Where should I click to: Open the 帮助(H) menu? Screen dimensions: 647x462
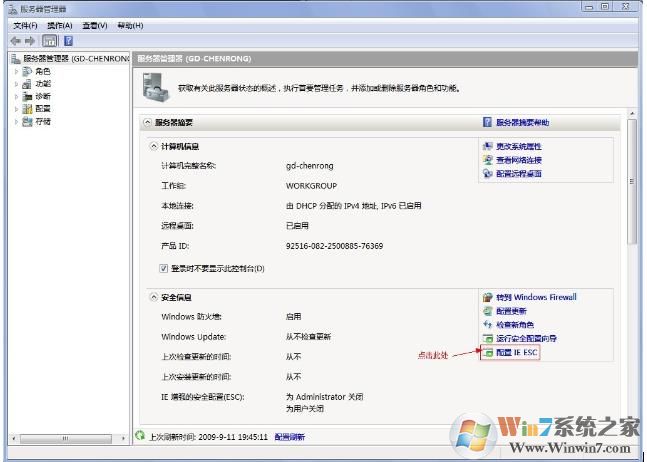click(x=130, y=26)
